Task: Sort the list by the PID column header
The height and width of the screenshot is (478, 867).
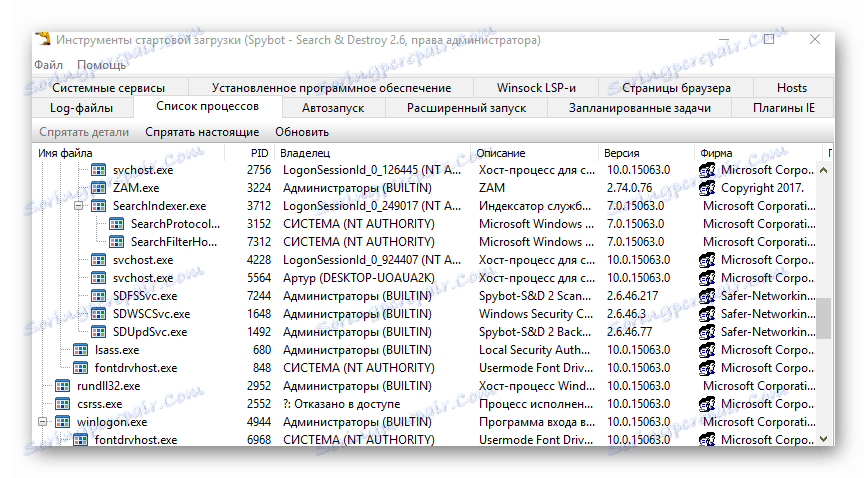Action: tap(260, 153)
